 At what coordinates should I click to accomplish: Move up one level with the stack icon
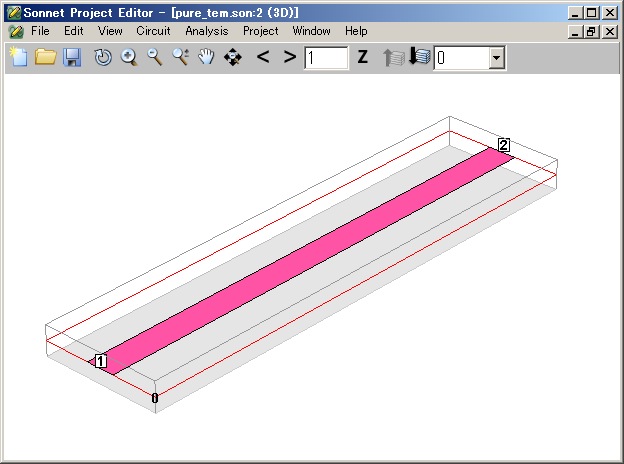pos(393,57)
